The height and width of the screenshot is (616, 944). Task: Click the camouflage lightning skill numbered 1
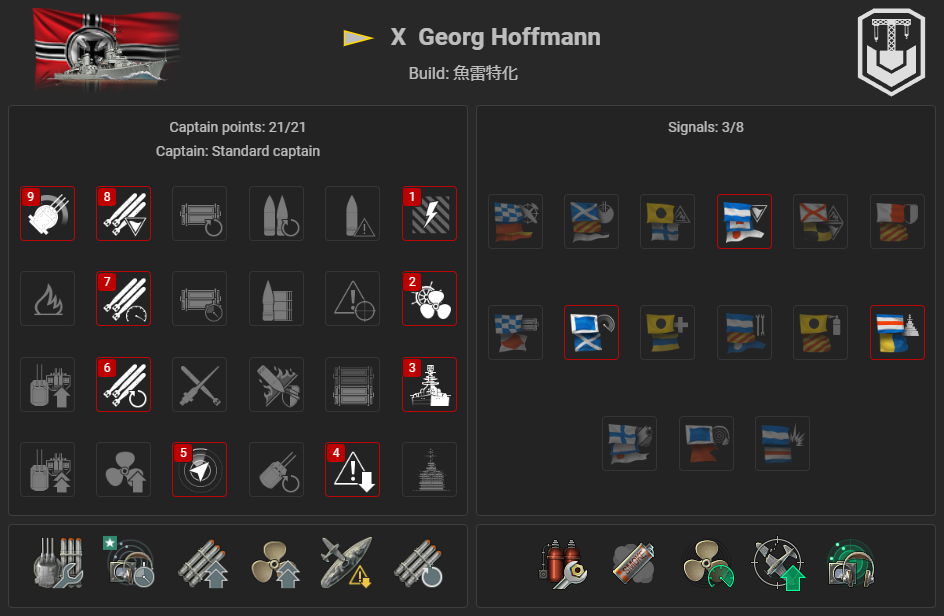[x=429, y=214]
